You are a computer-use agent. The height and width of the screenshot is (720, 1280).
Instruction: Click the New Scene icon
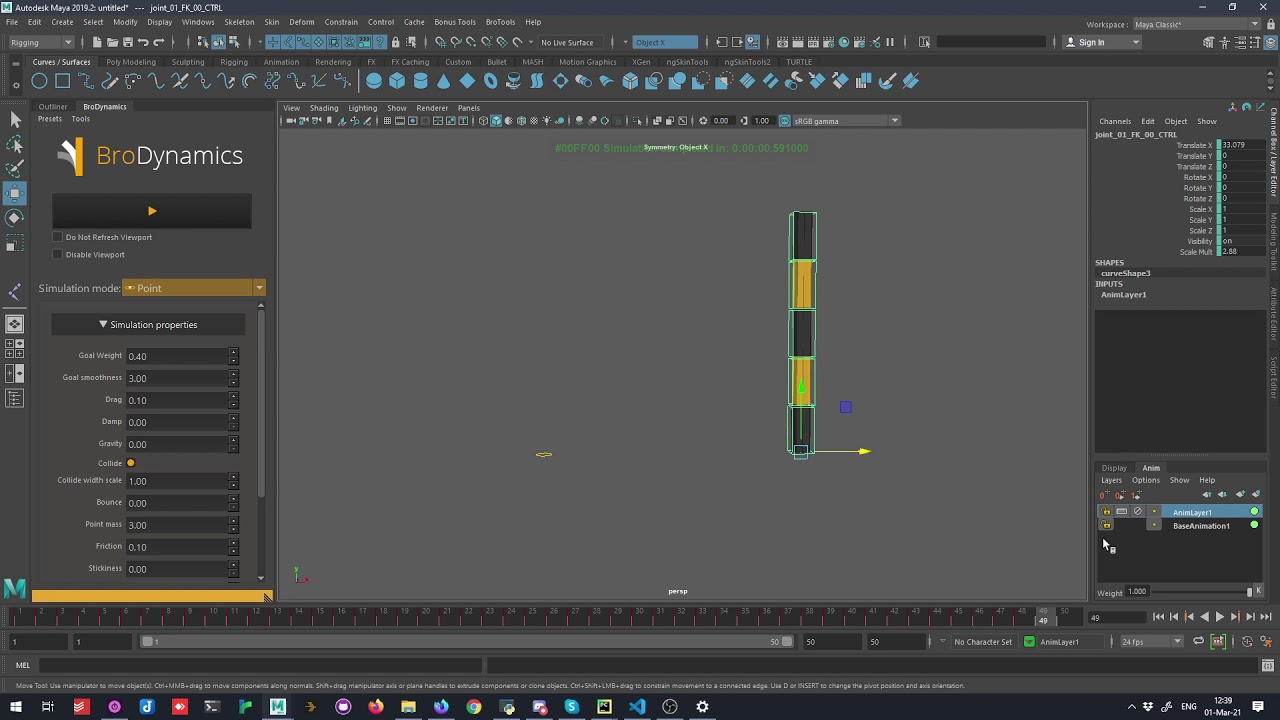(97, 42)
